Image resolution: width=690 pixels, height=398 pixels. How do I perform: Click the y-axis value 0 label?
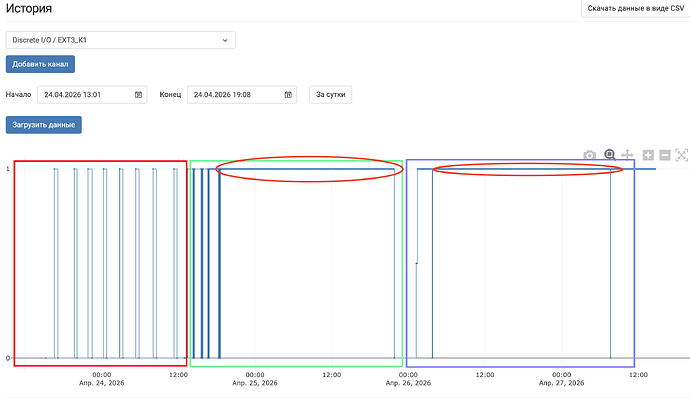7,358
